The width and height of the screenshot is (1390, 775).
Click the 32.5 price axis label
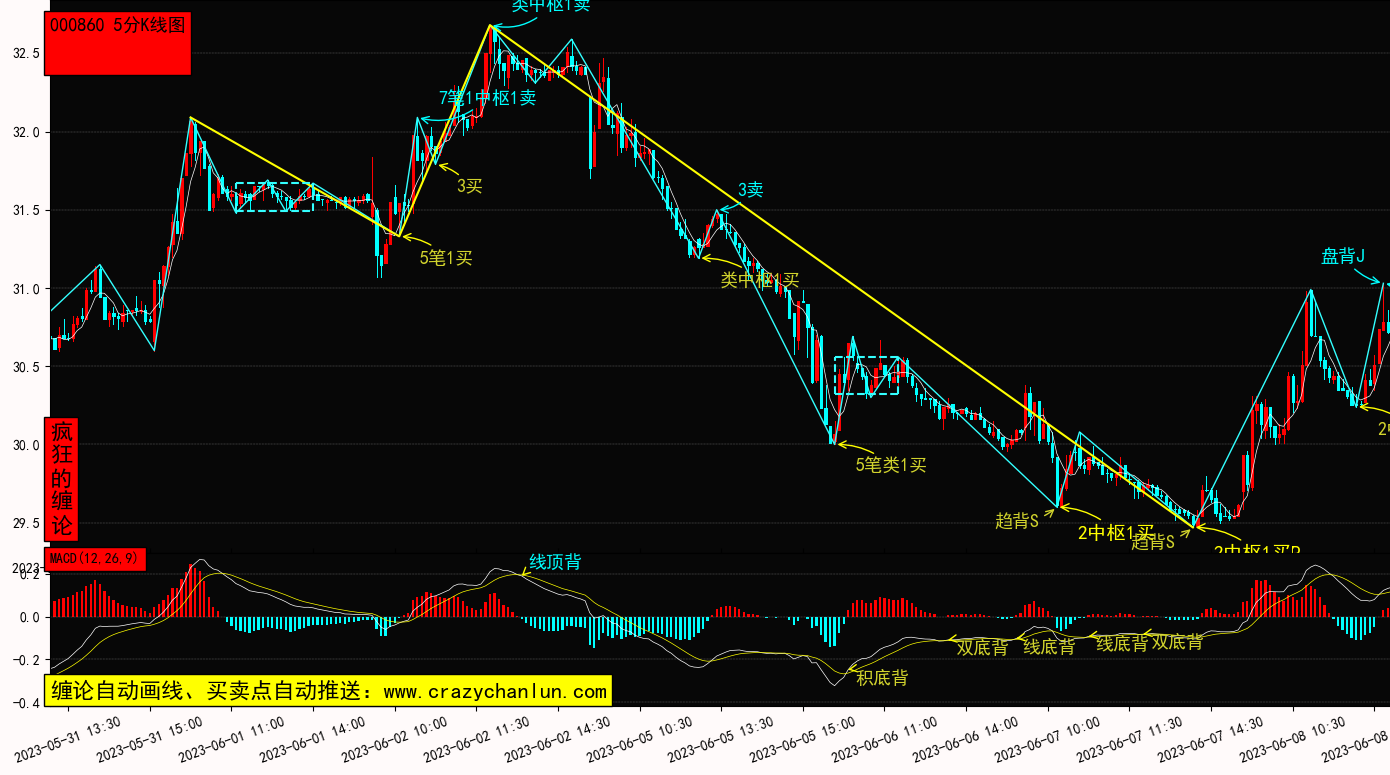[26, 53]
